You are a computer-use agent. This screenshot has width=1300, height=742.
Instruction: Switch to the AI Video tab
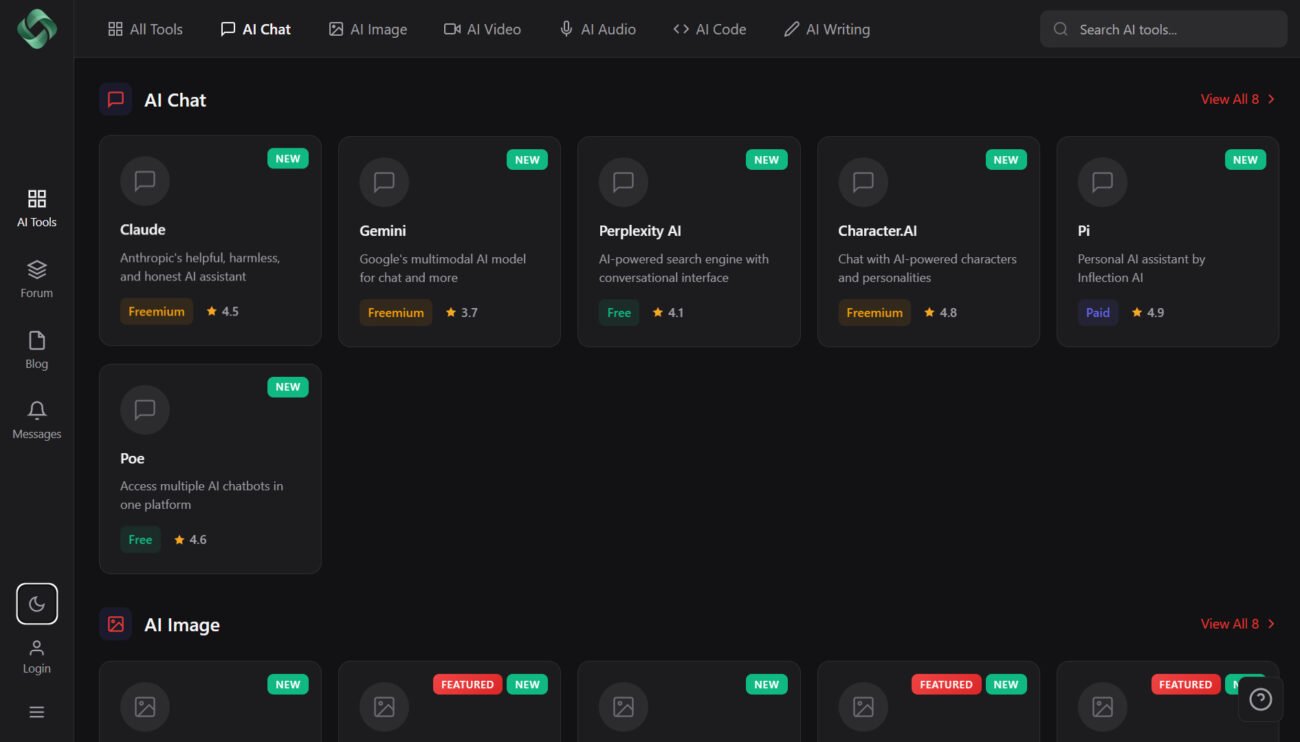482,29
